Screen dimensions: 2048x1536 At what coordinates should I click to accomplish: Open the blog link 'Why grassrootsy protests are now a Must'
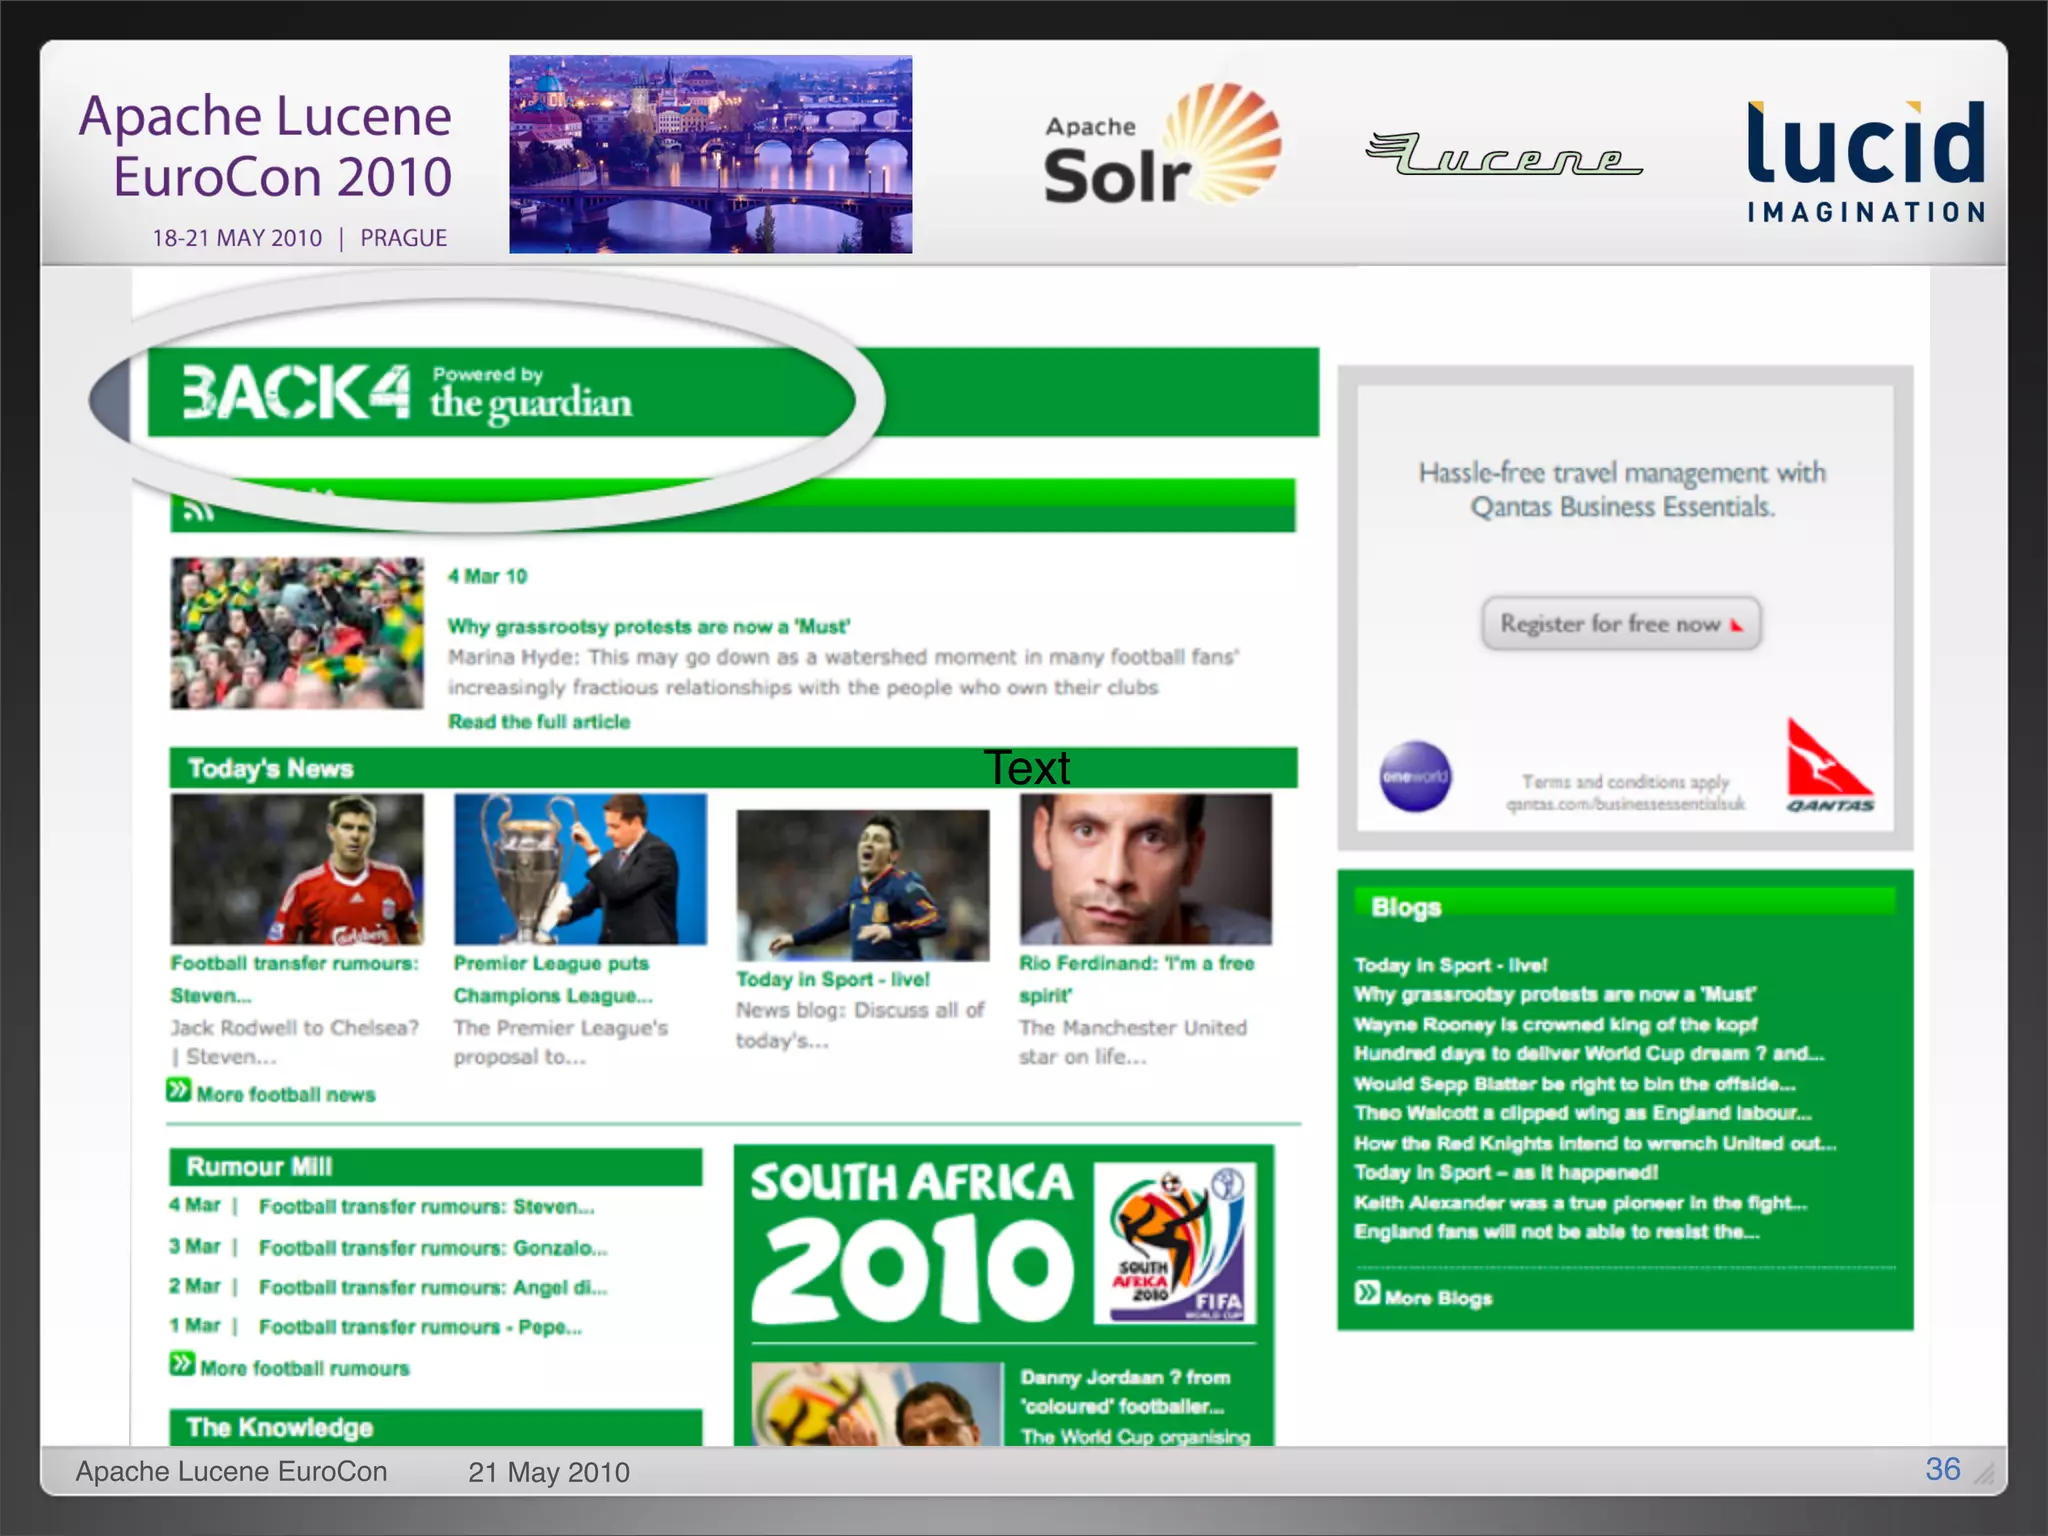coord(1555,994)
